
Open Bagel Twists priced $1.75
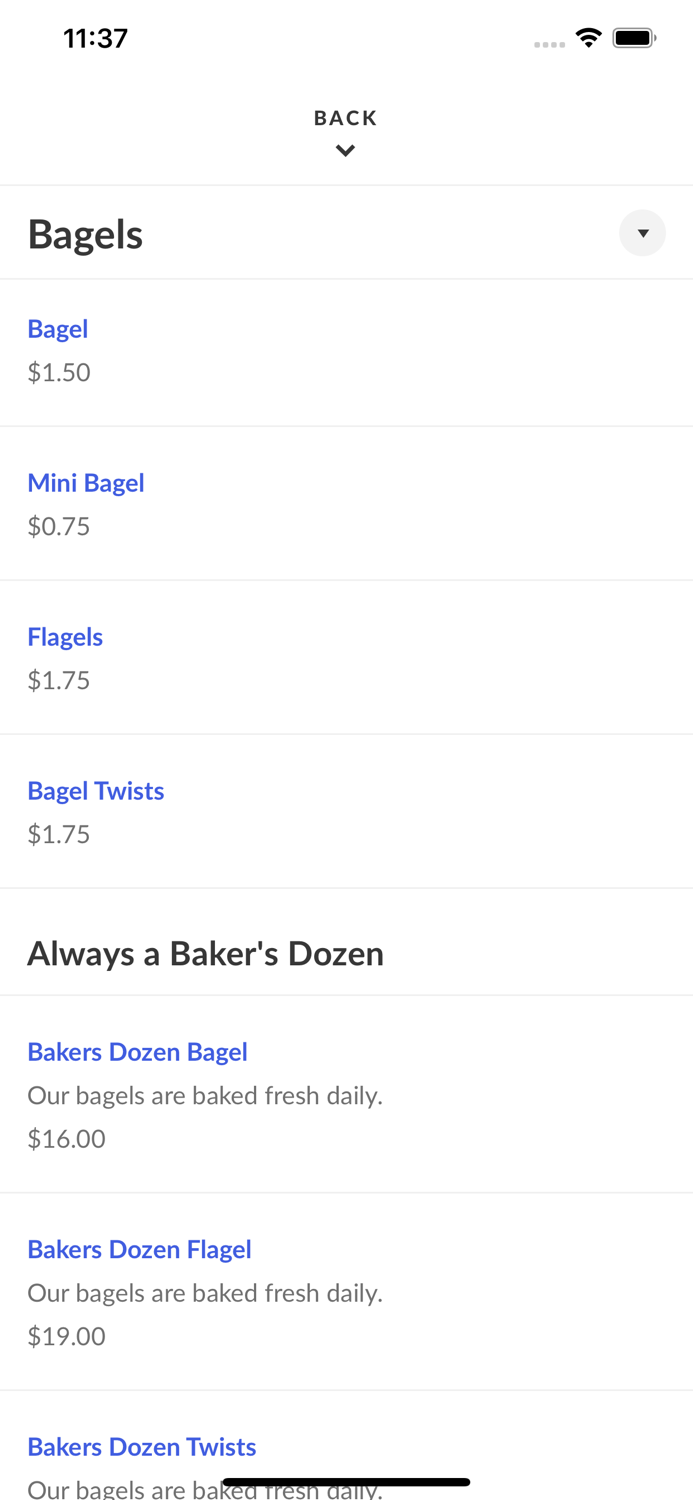coord(95,790)
